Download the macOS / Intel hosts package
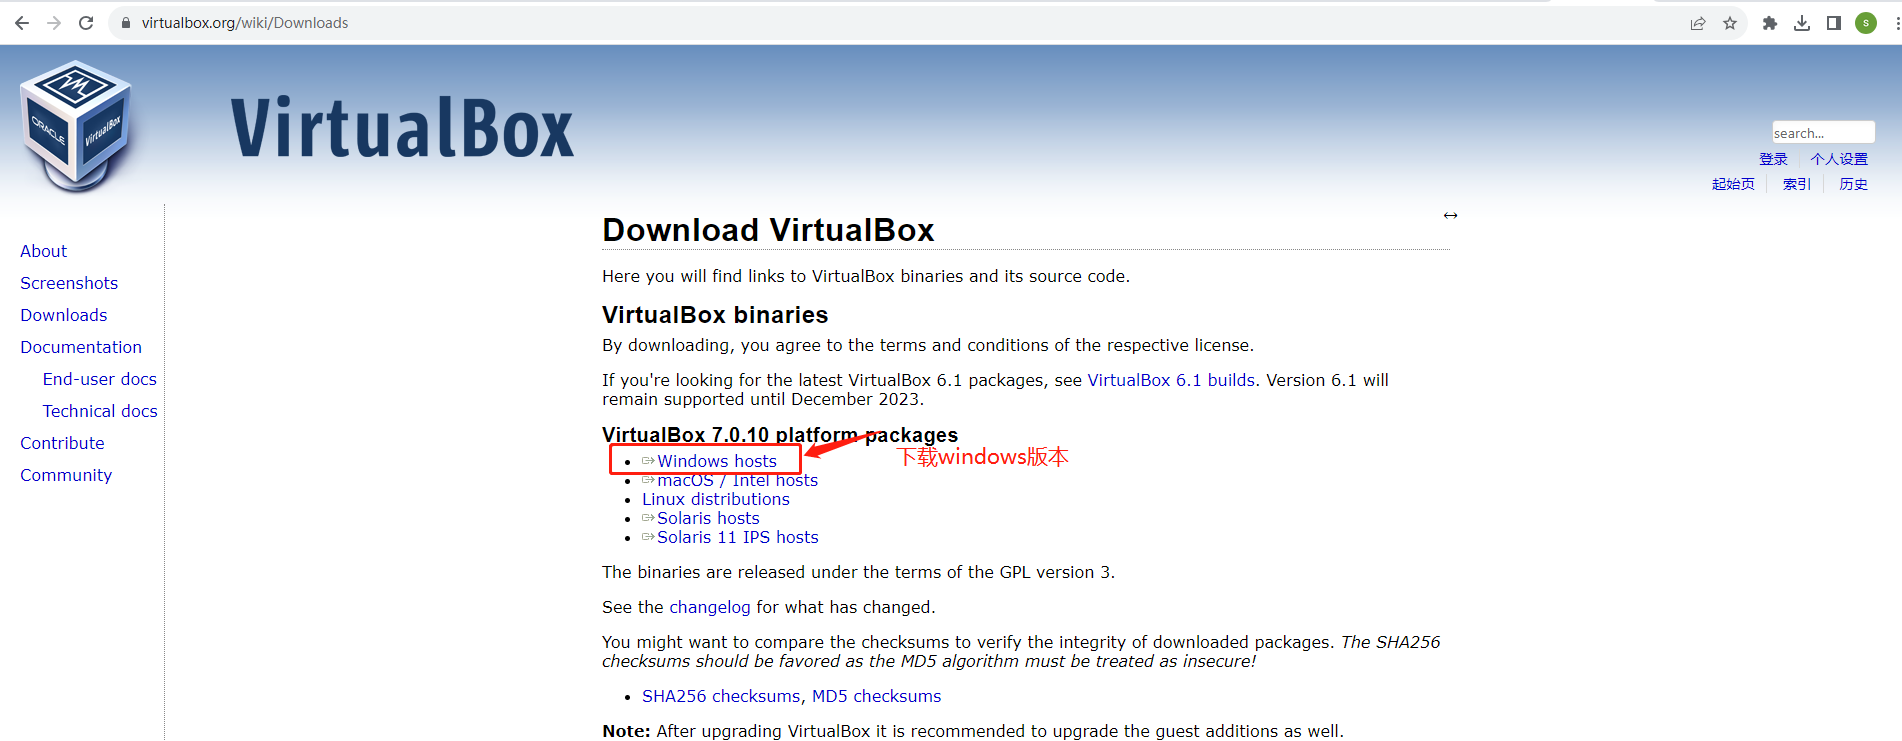 click(737, 480)
